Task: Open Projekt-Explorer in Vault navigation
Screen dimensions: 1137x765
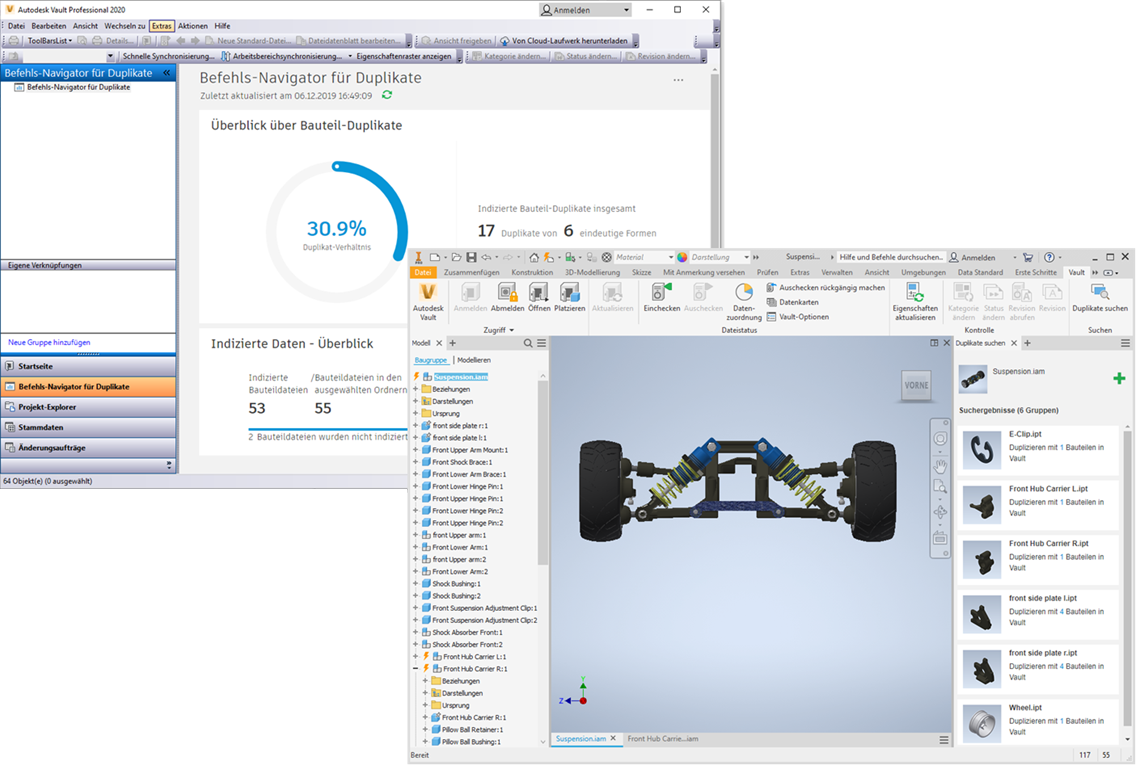Action: pos(88,407)
